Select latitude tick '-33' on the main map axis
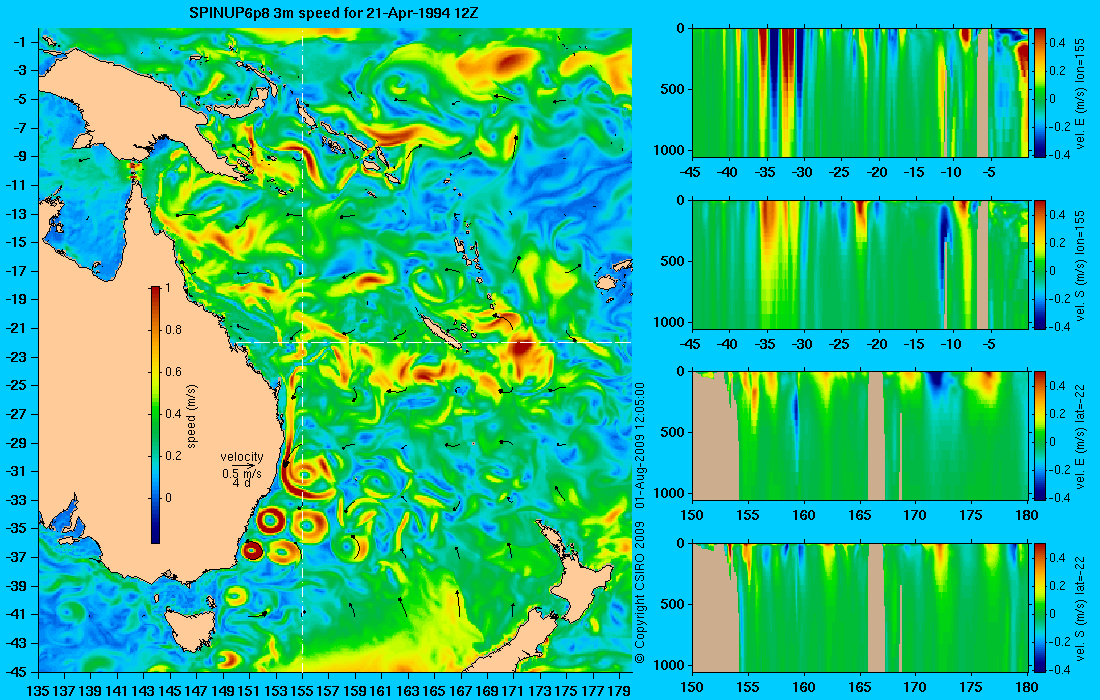This screenshot has width=1100, height=700. [18, 500]
